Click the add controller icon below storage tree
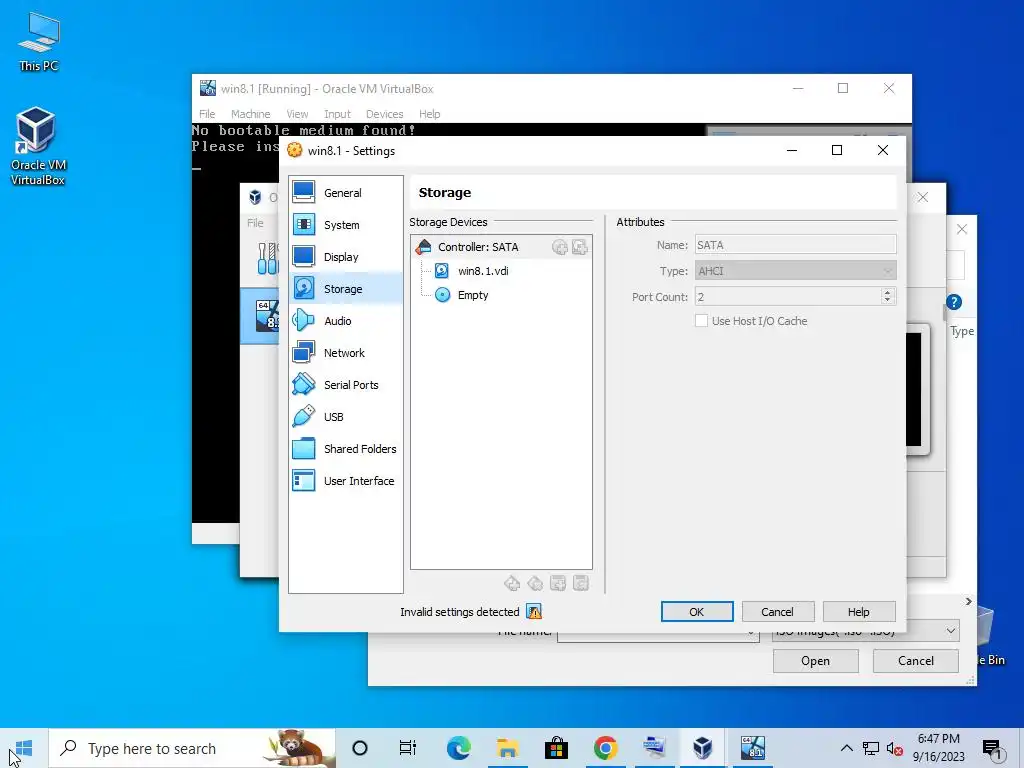The width and height of the screenshot is (1024, 768). [x=512, y=583]
